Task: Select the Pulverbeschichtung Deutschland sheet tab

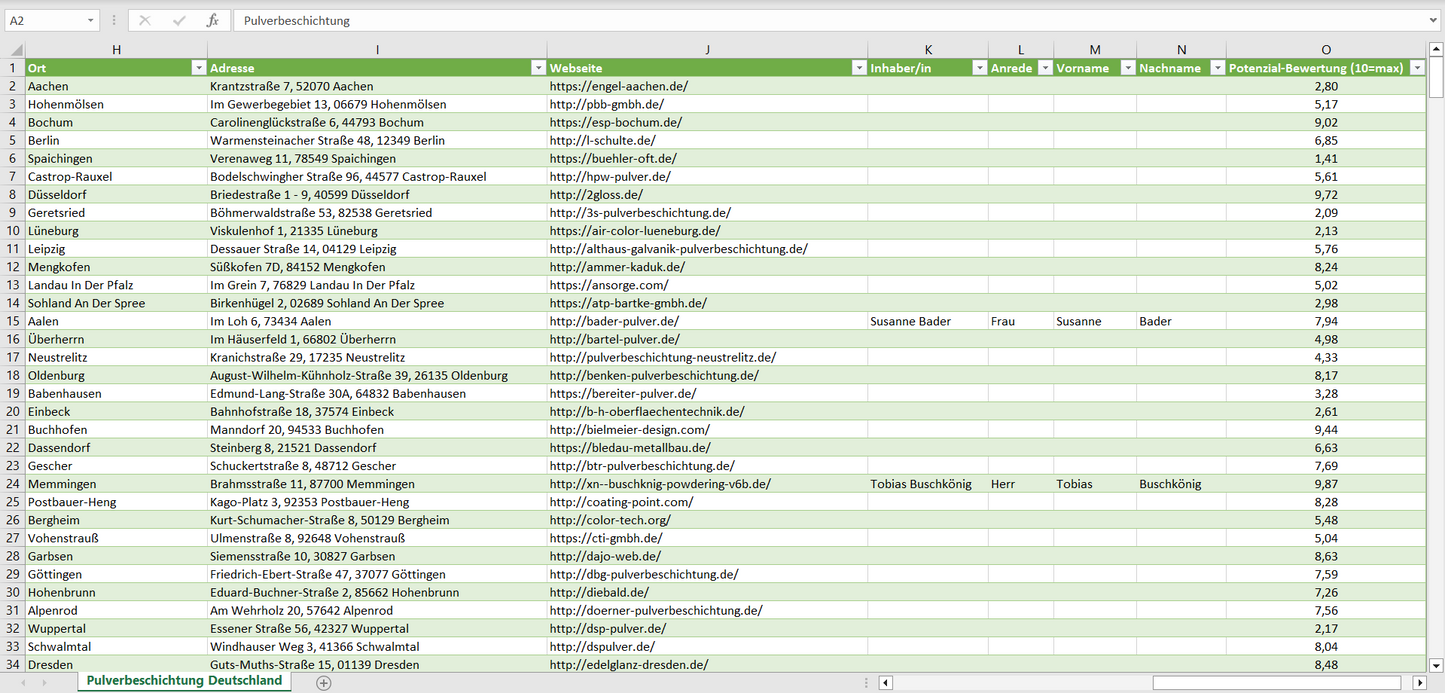Action: point(184,680)
